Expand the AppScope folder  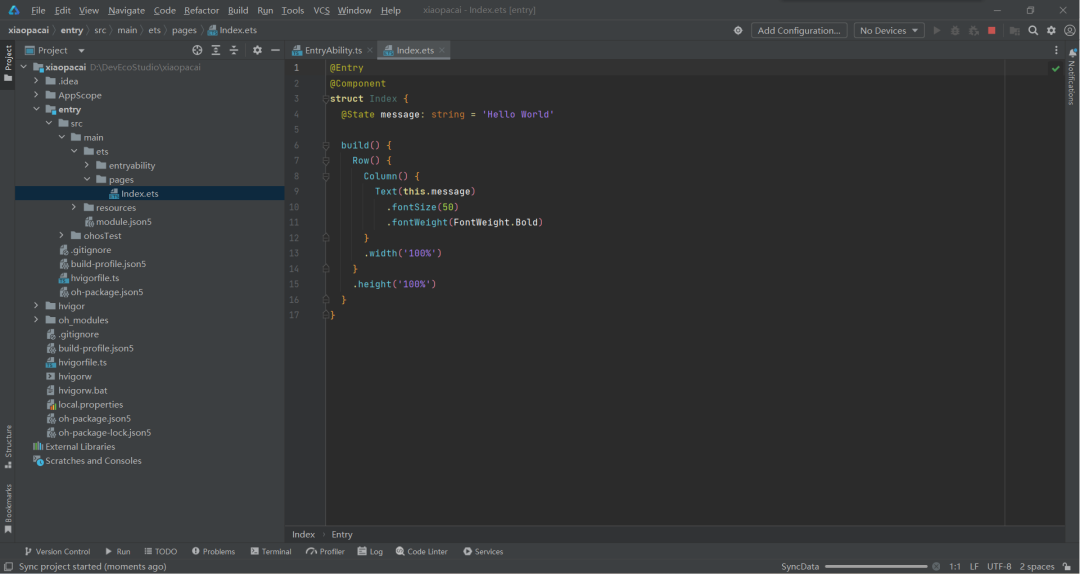[36, 95]
